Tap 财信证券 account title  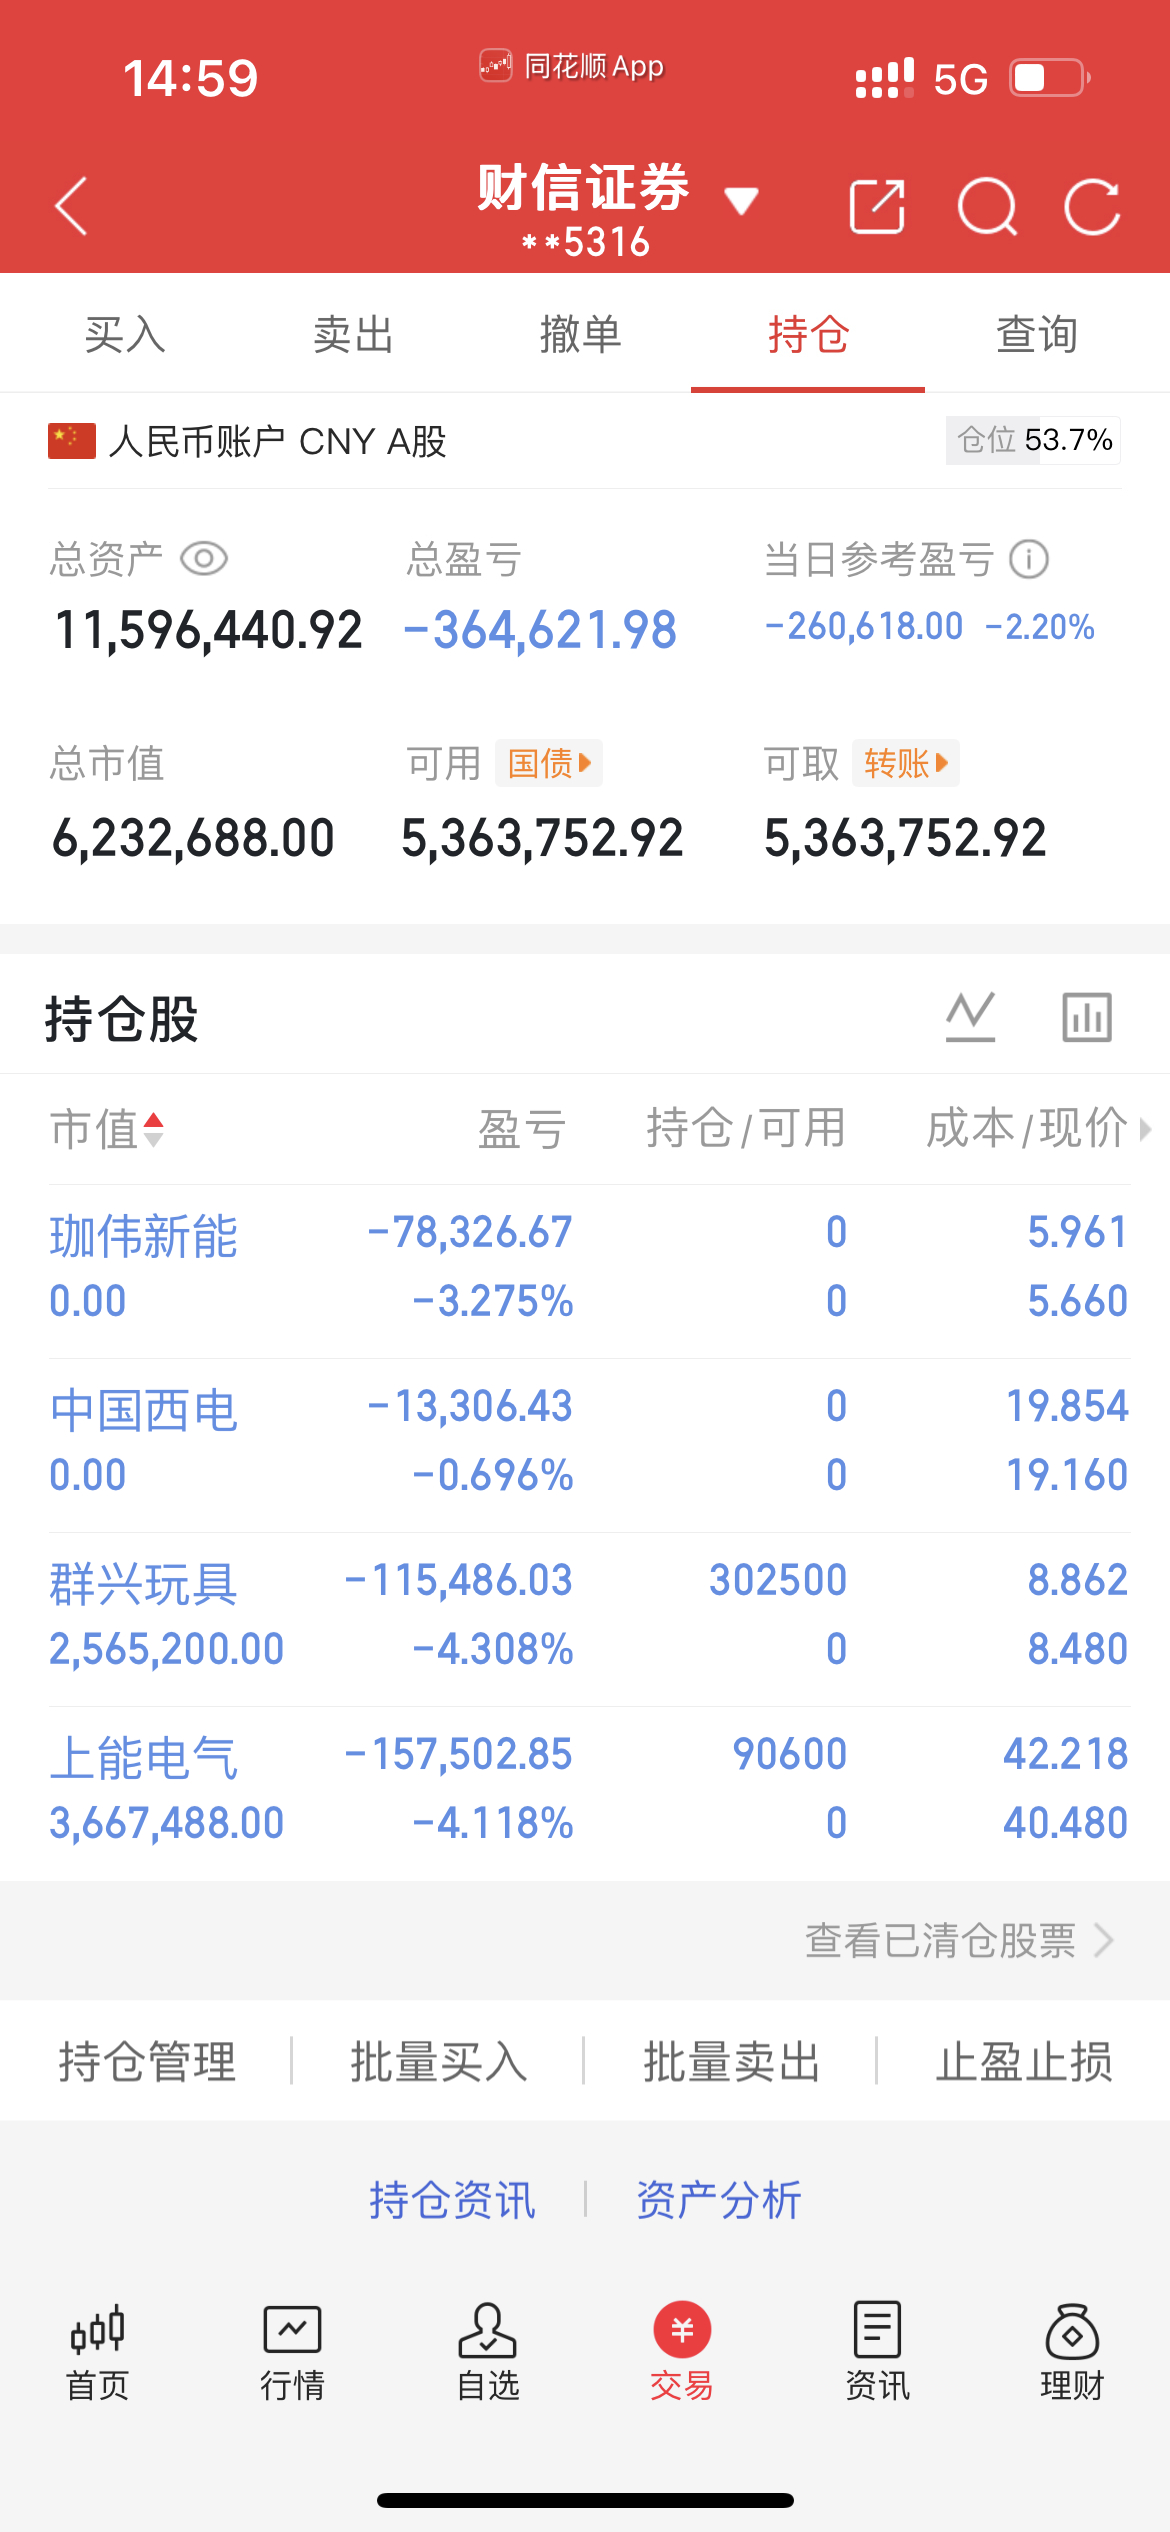584,187
